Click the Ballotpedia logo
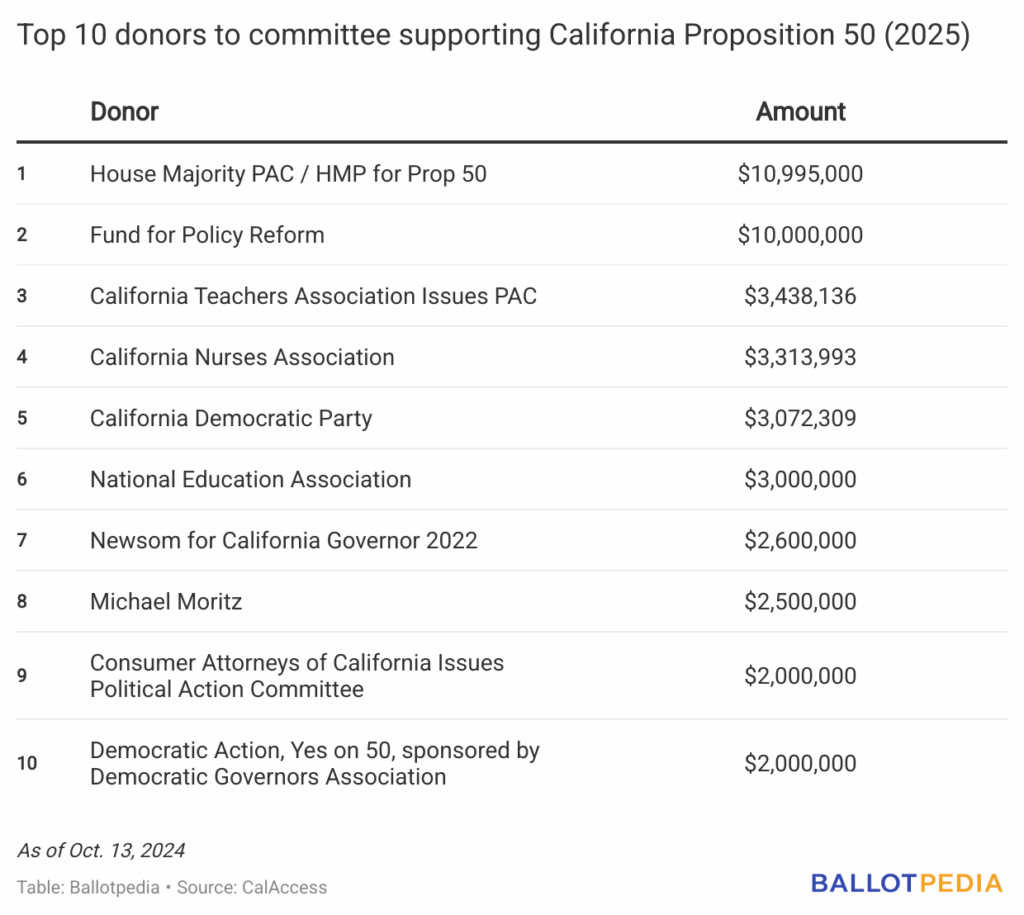The height and width of the screenshot is (915, 1024). tap(906, 883)
